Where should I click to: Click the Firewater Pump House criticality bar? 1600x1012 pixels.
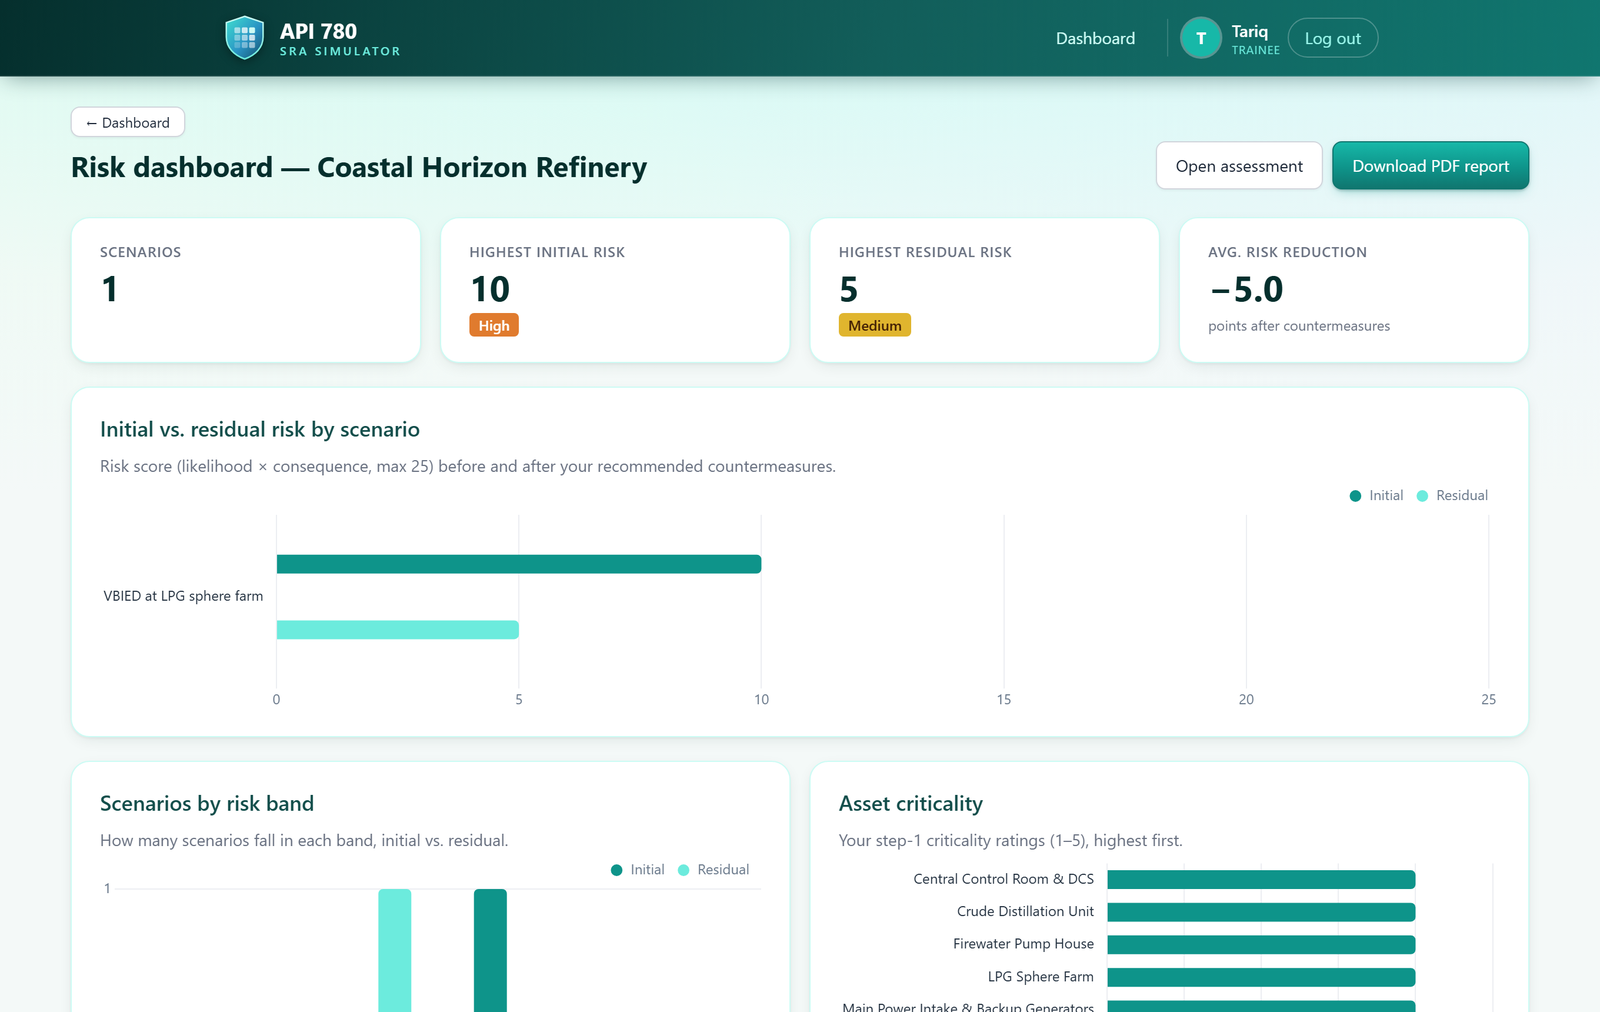coord(1261,944)
